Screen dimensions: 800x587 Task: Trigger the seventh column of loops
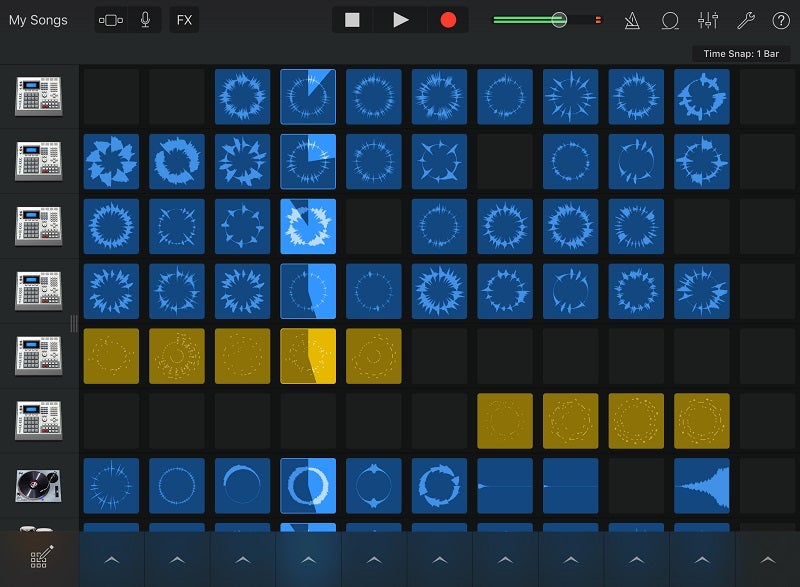[x=505, y=559]
